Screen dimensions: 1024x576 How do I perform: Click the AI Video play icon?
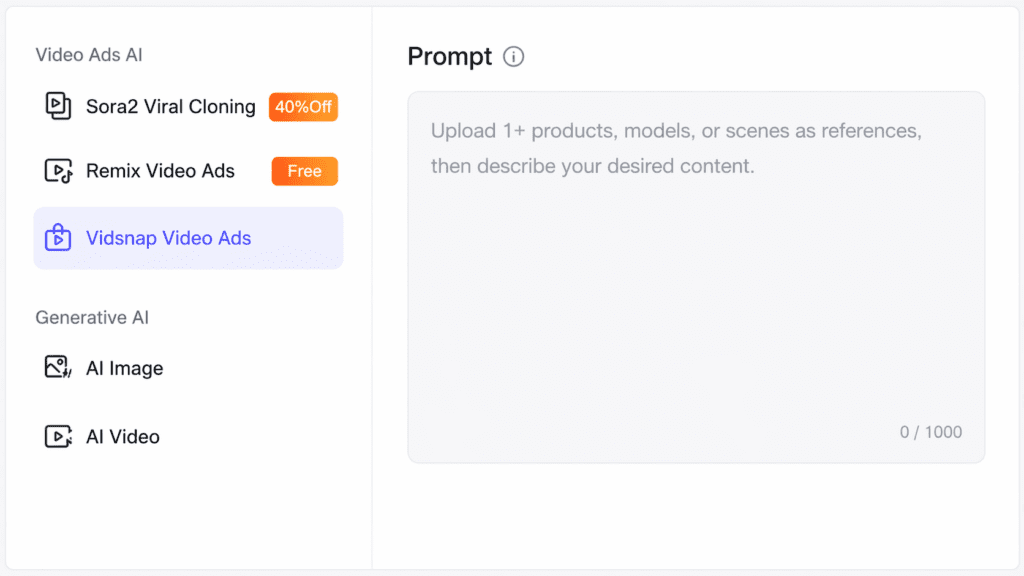point(59,436)
